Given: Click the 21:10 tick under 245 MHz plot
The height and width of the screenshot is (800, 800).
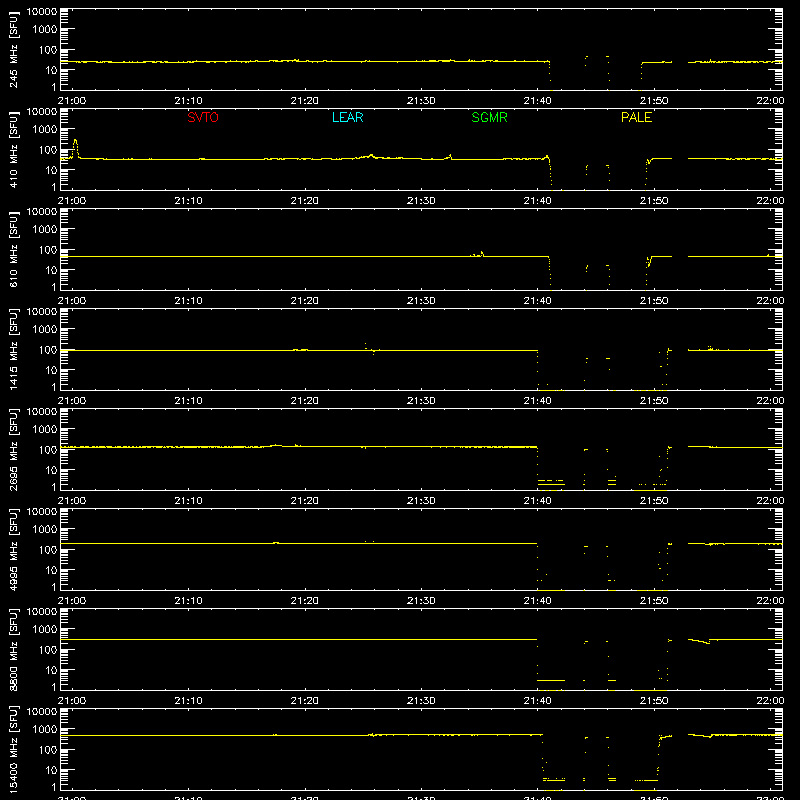Looking at the screenshot, I should [188, 101].
